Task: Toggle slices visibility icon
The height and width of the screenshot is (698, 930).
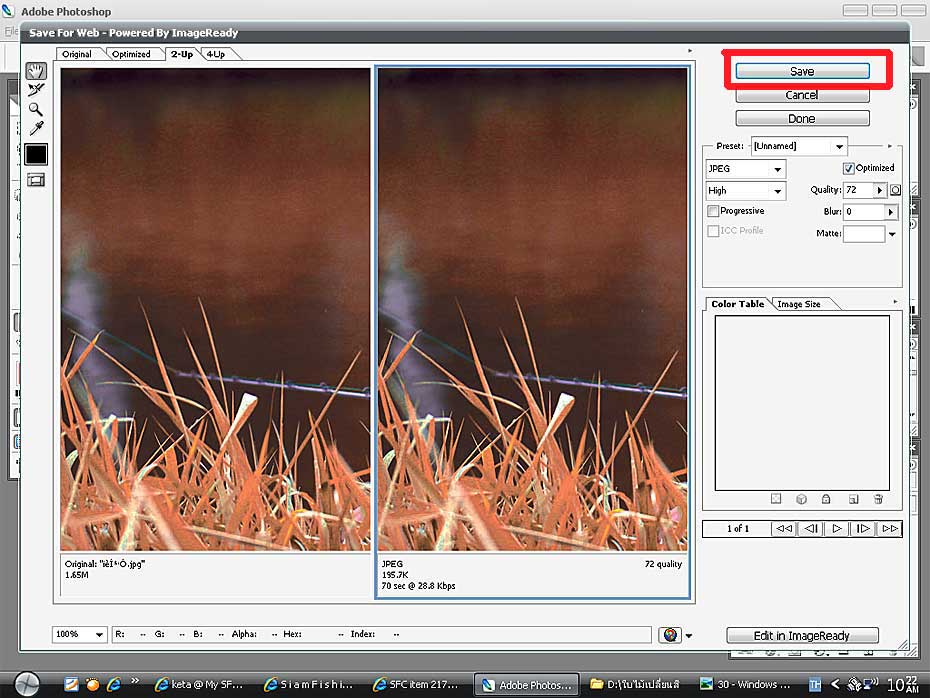Action: pos(36,180)
